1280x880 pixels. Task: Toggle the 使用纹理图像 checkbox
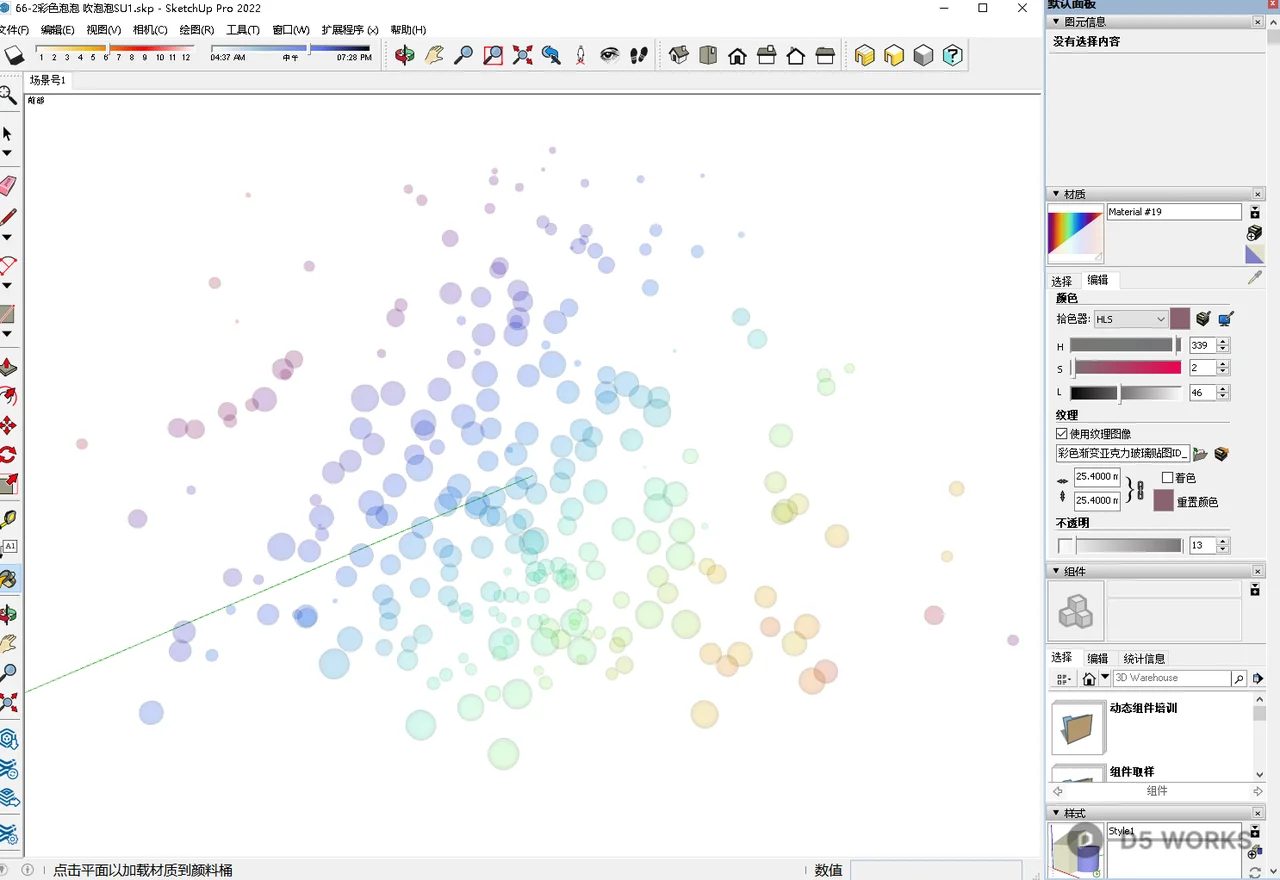(x=1062, y=434)
